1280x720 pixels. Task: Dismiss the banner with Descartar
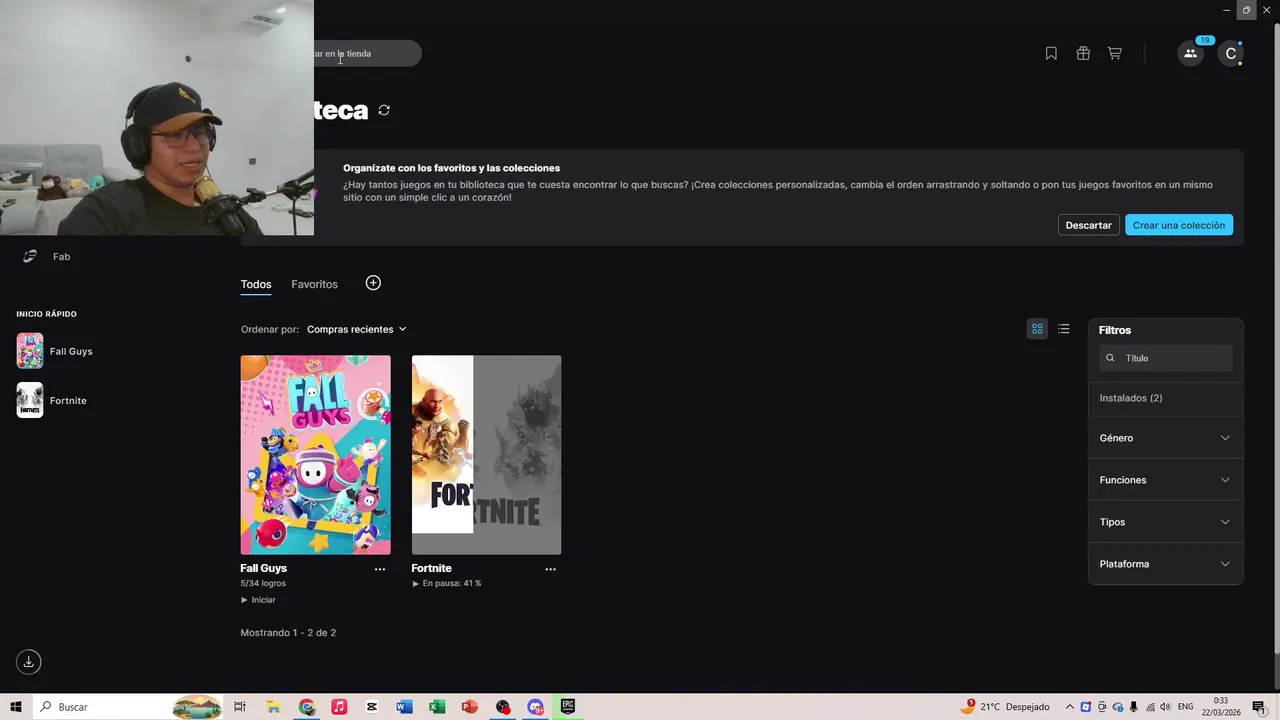(x=1088, y=225)
